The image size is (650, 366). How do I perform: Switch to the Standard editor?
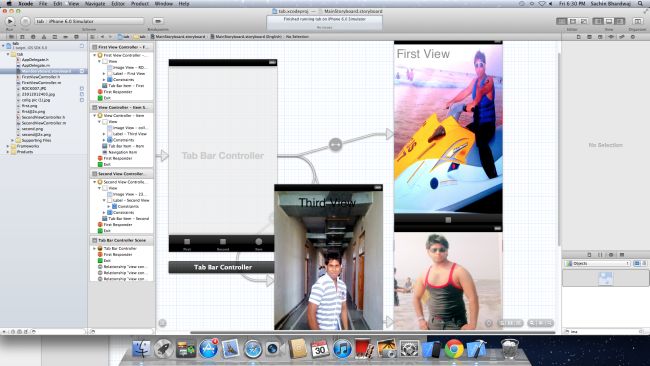click(x=562, y=21)
